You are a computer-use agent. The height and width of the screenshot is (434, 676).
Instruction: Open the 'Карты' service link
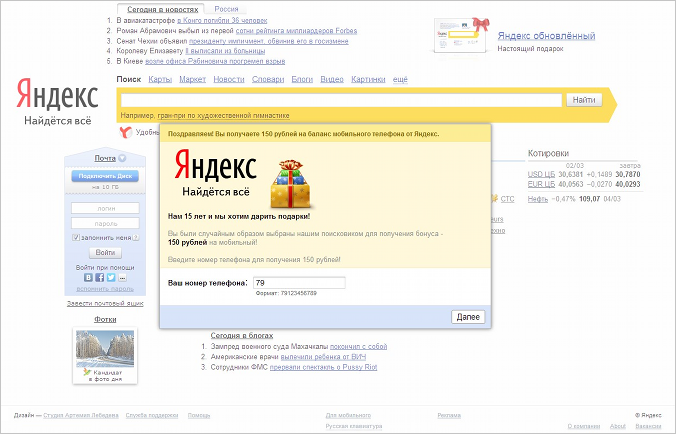[x=160, y=79]
